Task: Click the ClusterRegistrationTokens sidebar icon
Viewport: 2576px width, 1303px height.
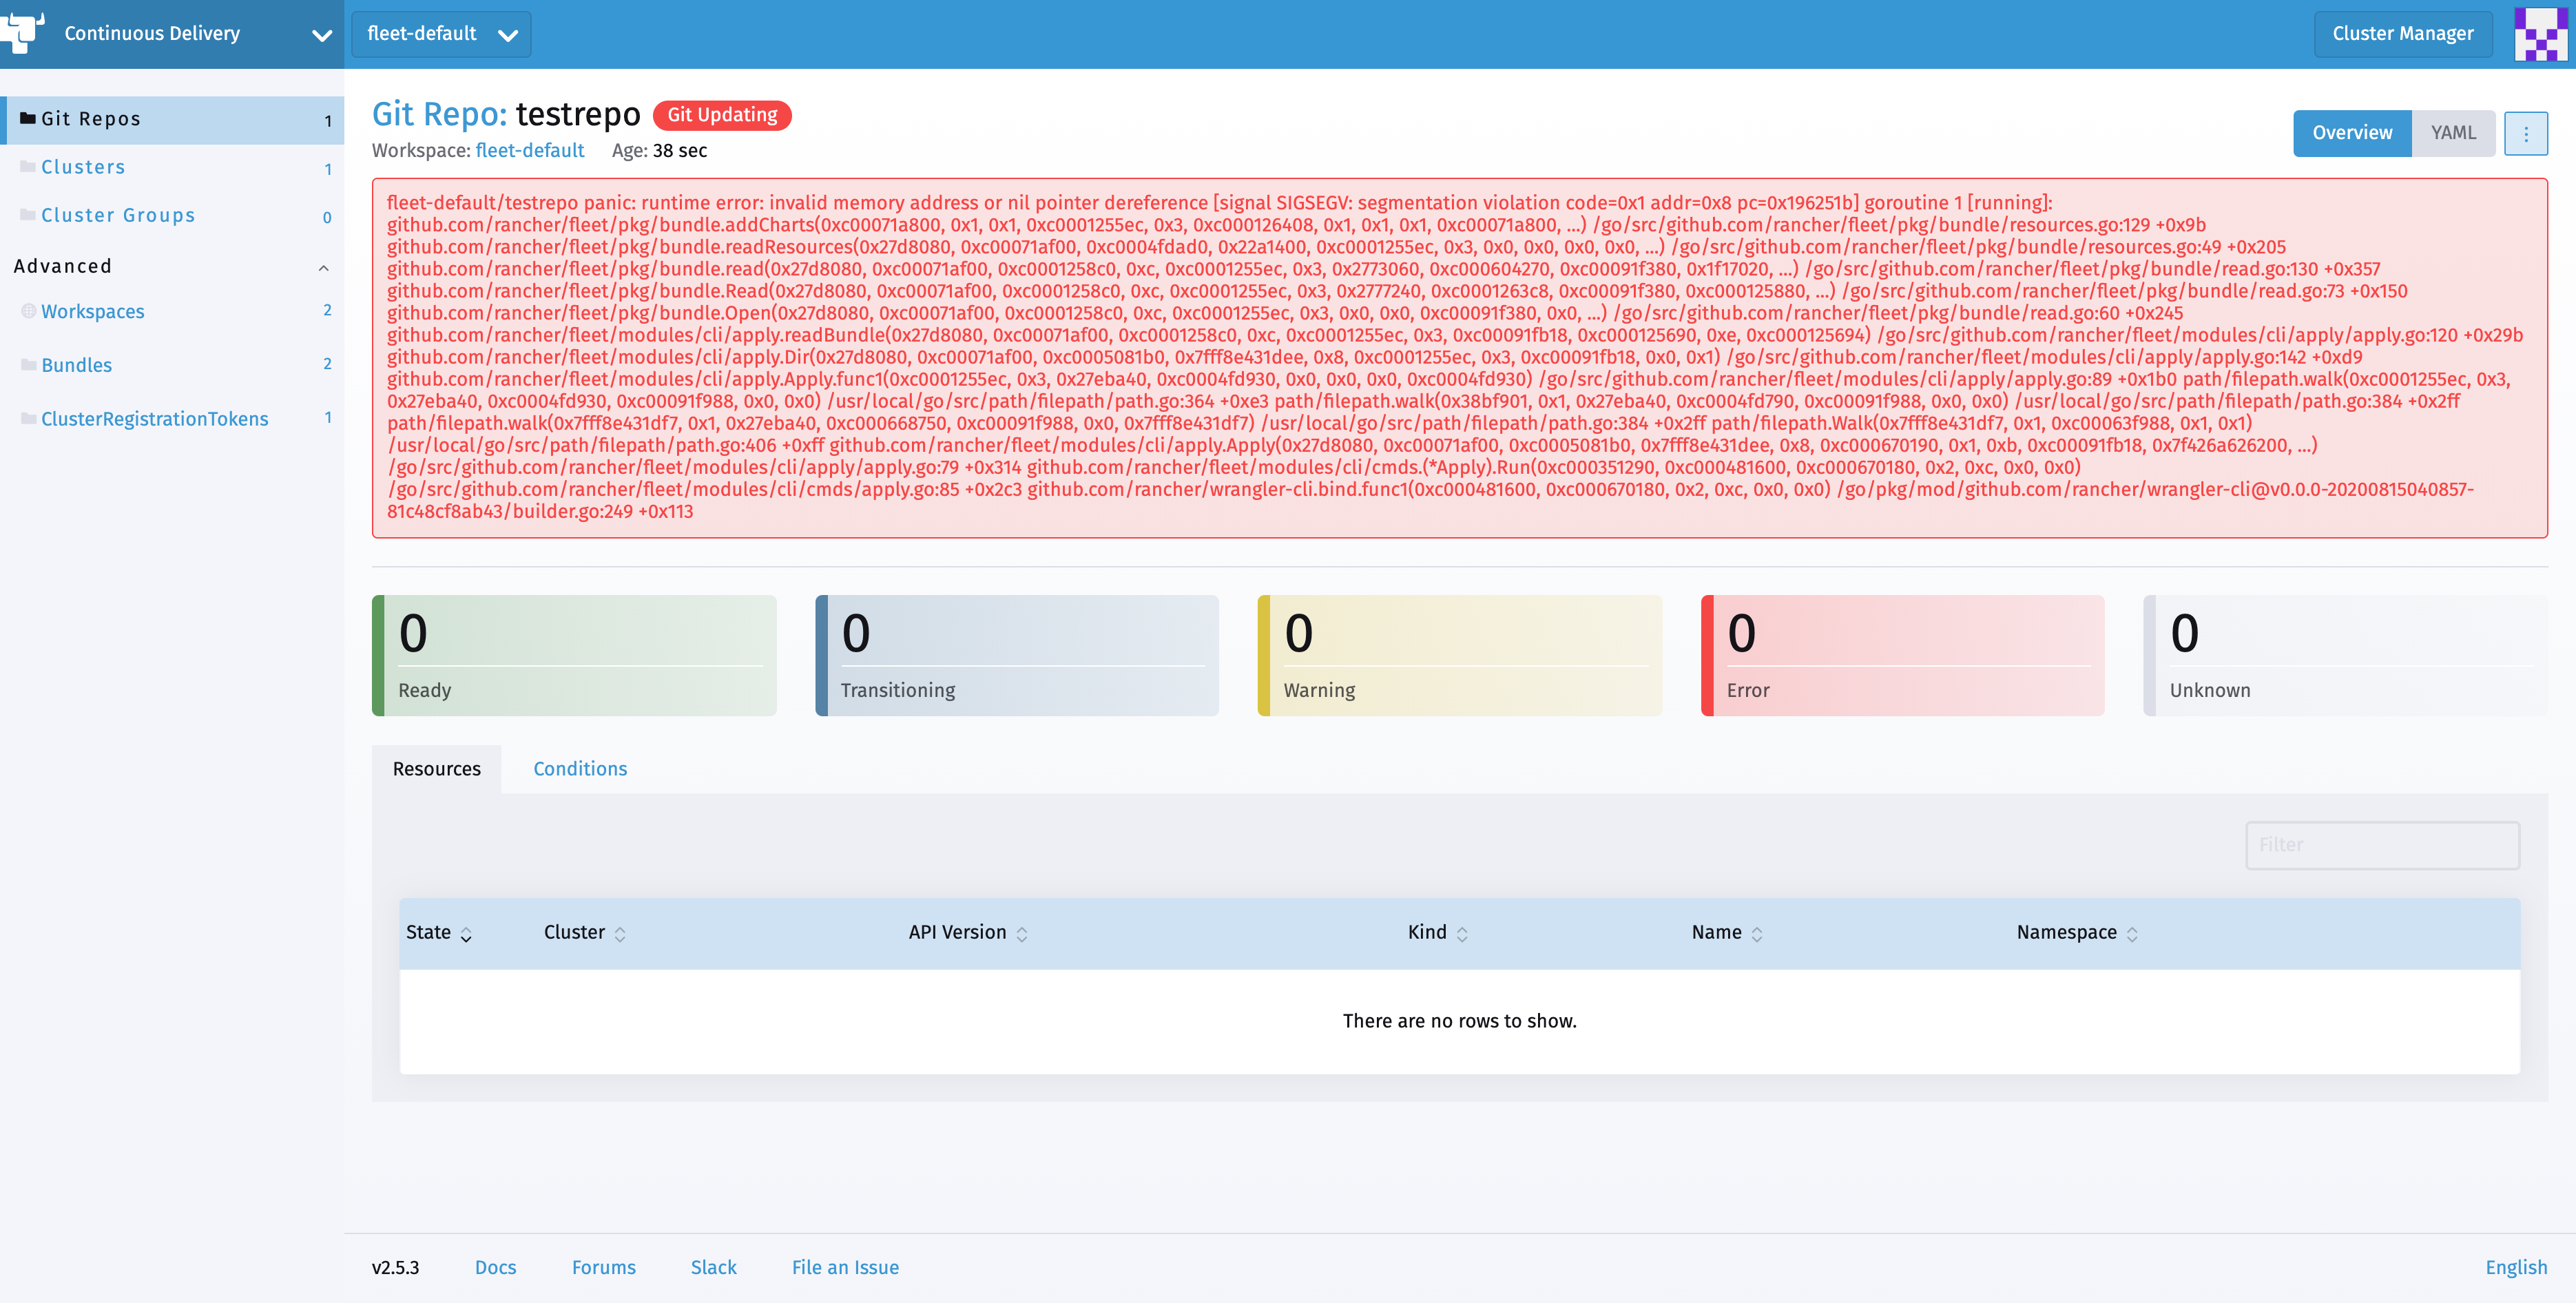Action: (x=28, y=418)
